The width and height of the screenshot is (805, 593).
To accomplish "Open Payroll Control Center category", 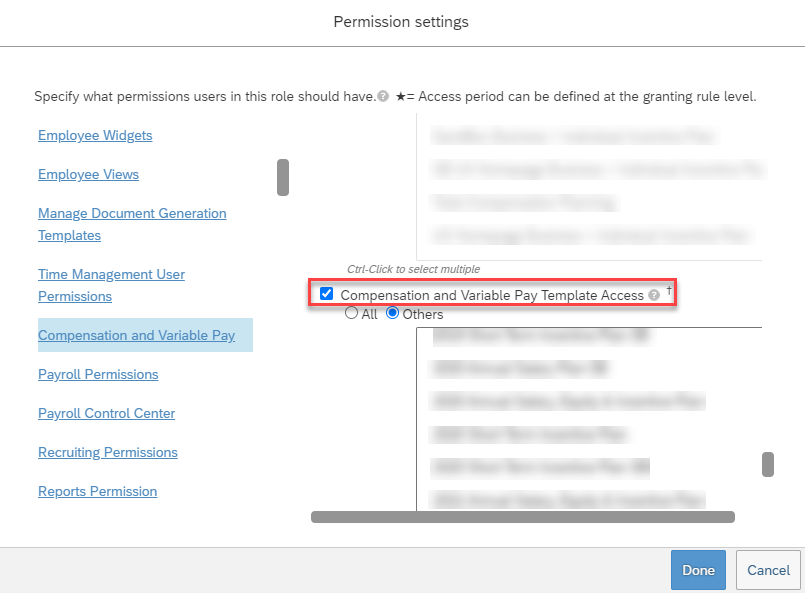I will click(106, 413).
